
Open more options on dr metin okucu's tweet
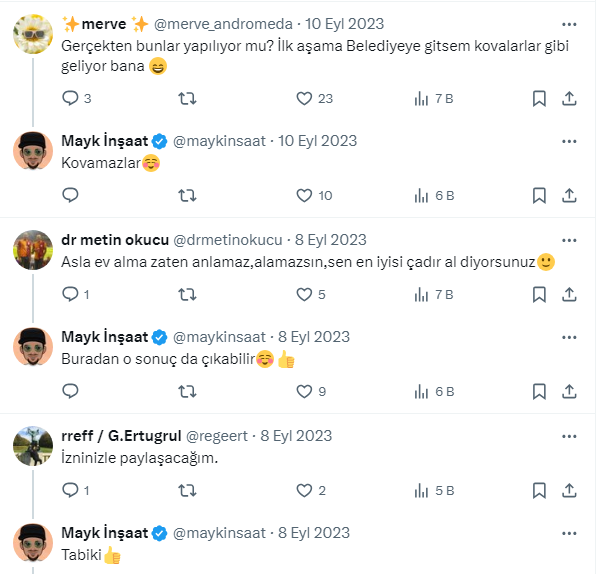click(569, 240)
